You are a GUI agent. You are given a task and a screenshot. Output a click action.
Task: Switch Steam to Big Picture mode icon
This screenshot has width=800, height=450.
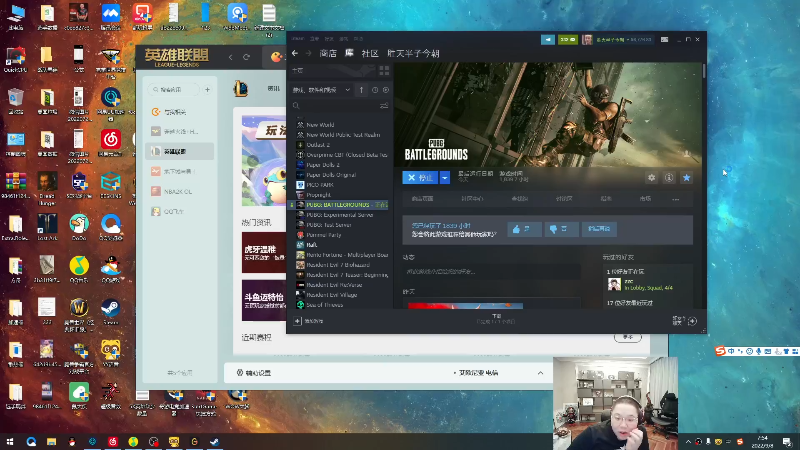(x=664, y=39)
